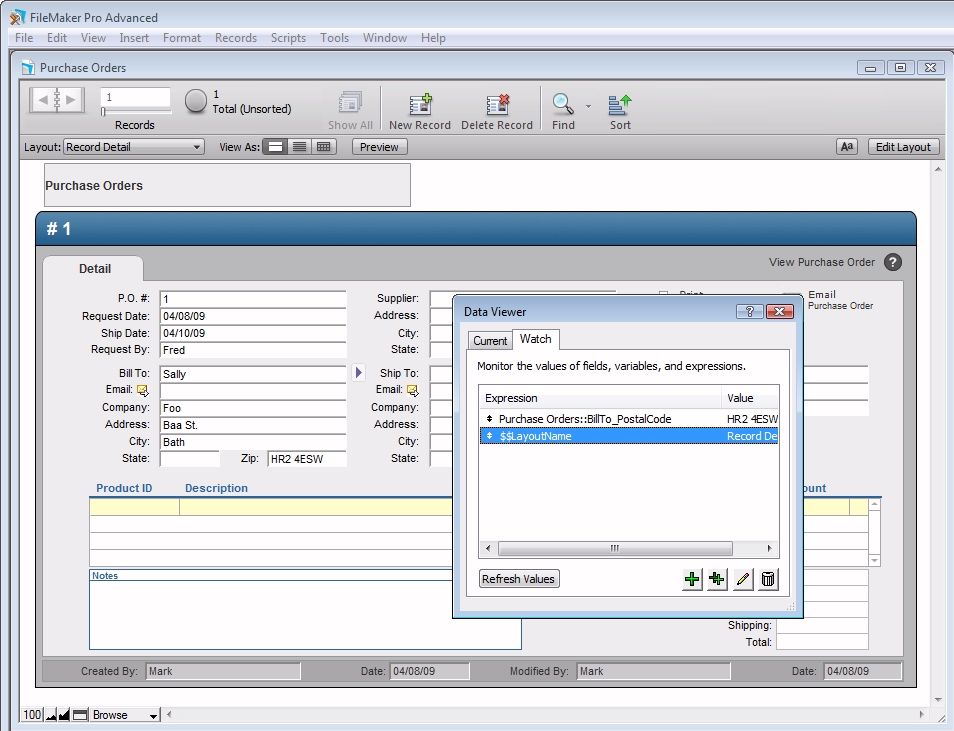Open the Layout Record Detail dropdown
The width and height of the screenshot is (954, 731).
point(133,147)
